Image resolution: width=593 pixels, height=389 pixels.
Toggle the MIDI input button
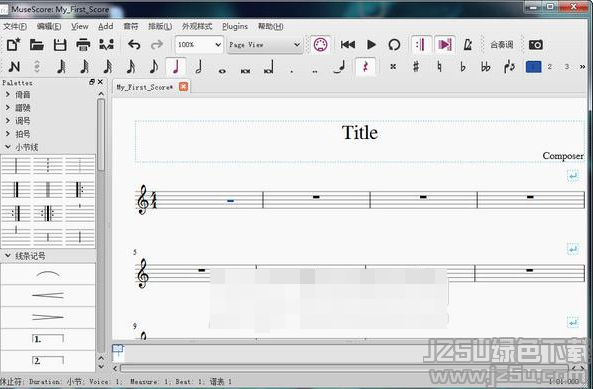pyautogui.click(x=320, y=45)
